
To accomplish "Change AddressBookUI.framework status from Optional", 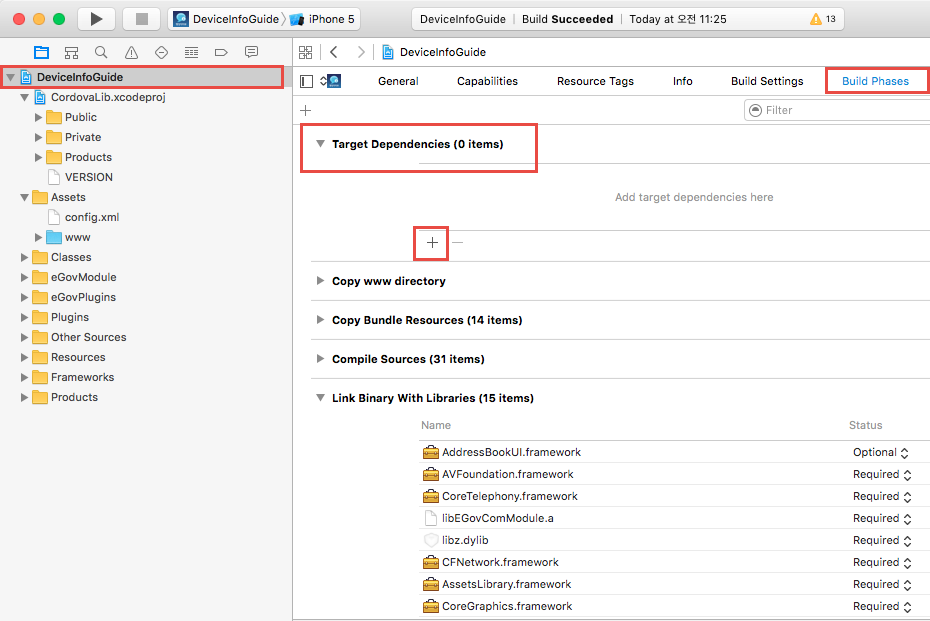I will coord(880,452).
